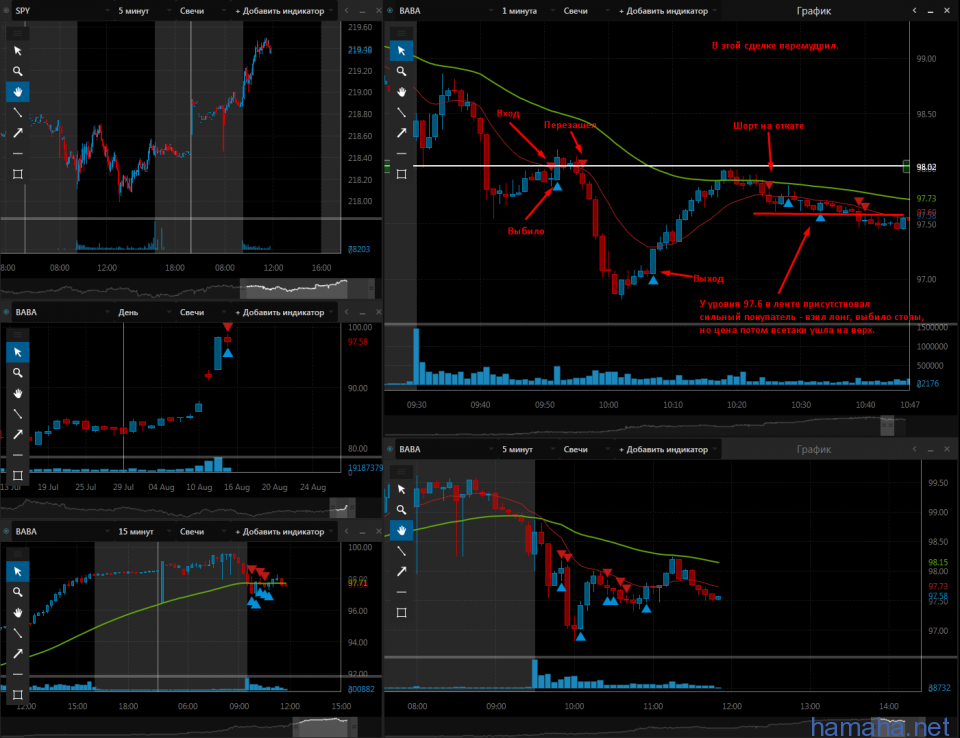Open the SPY symbol dropdown
Viewport: 960px width, 738px height.
coord(61,11)
